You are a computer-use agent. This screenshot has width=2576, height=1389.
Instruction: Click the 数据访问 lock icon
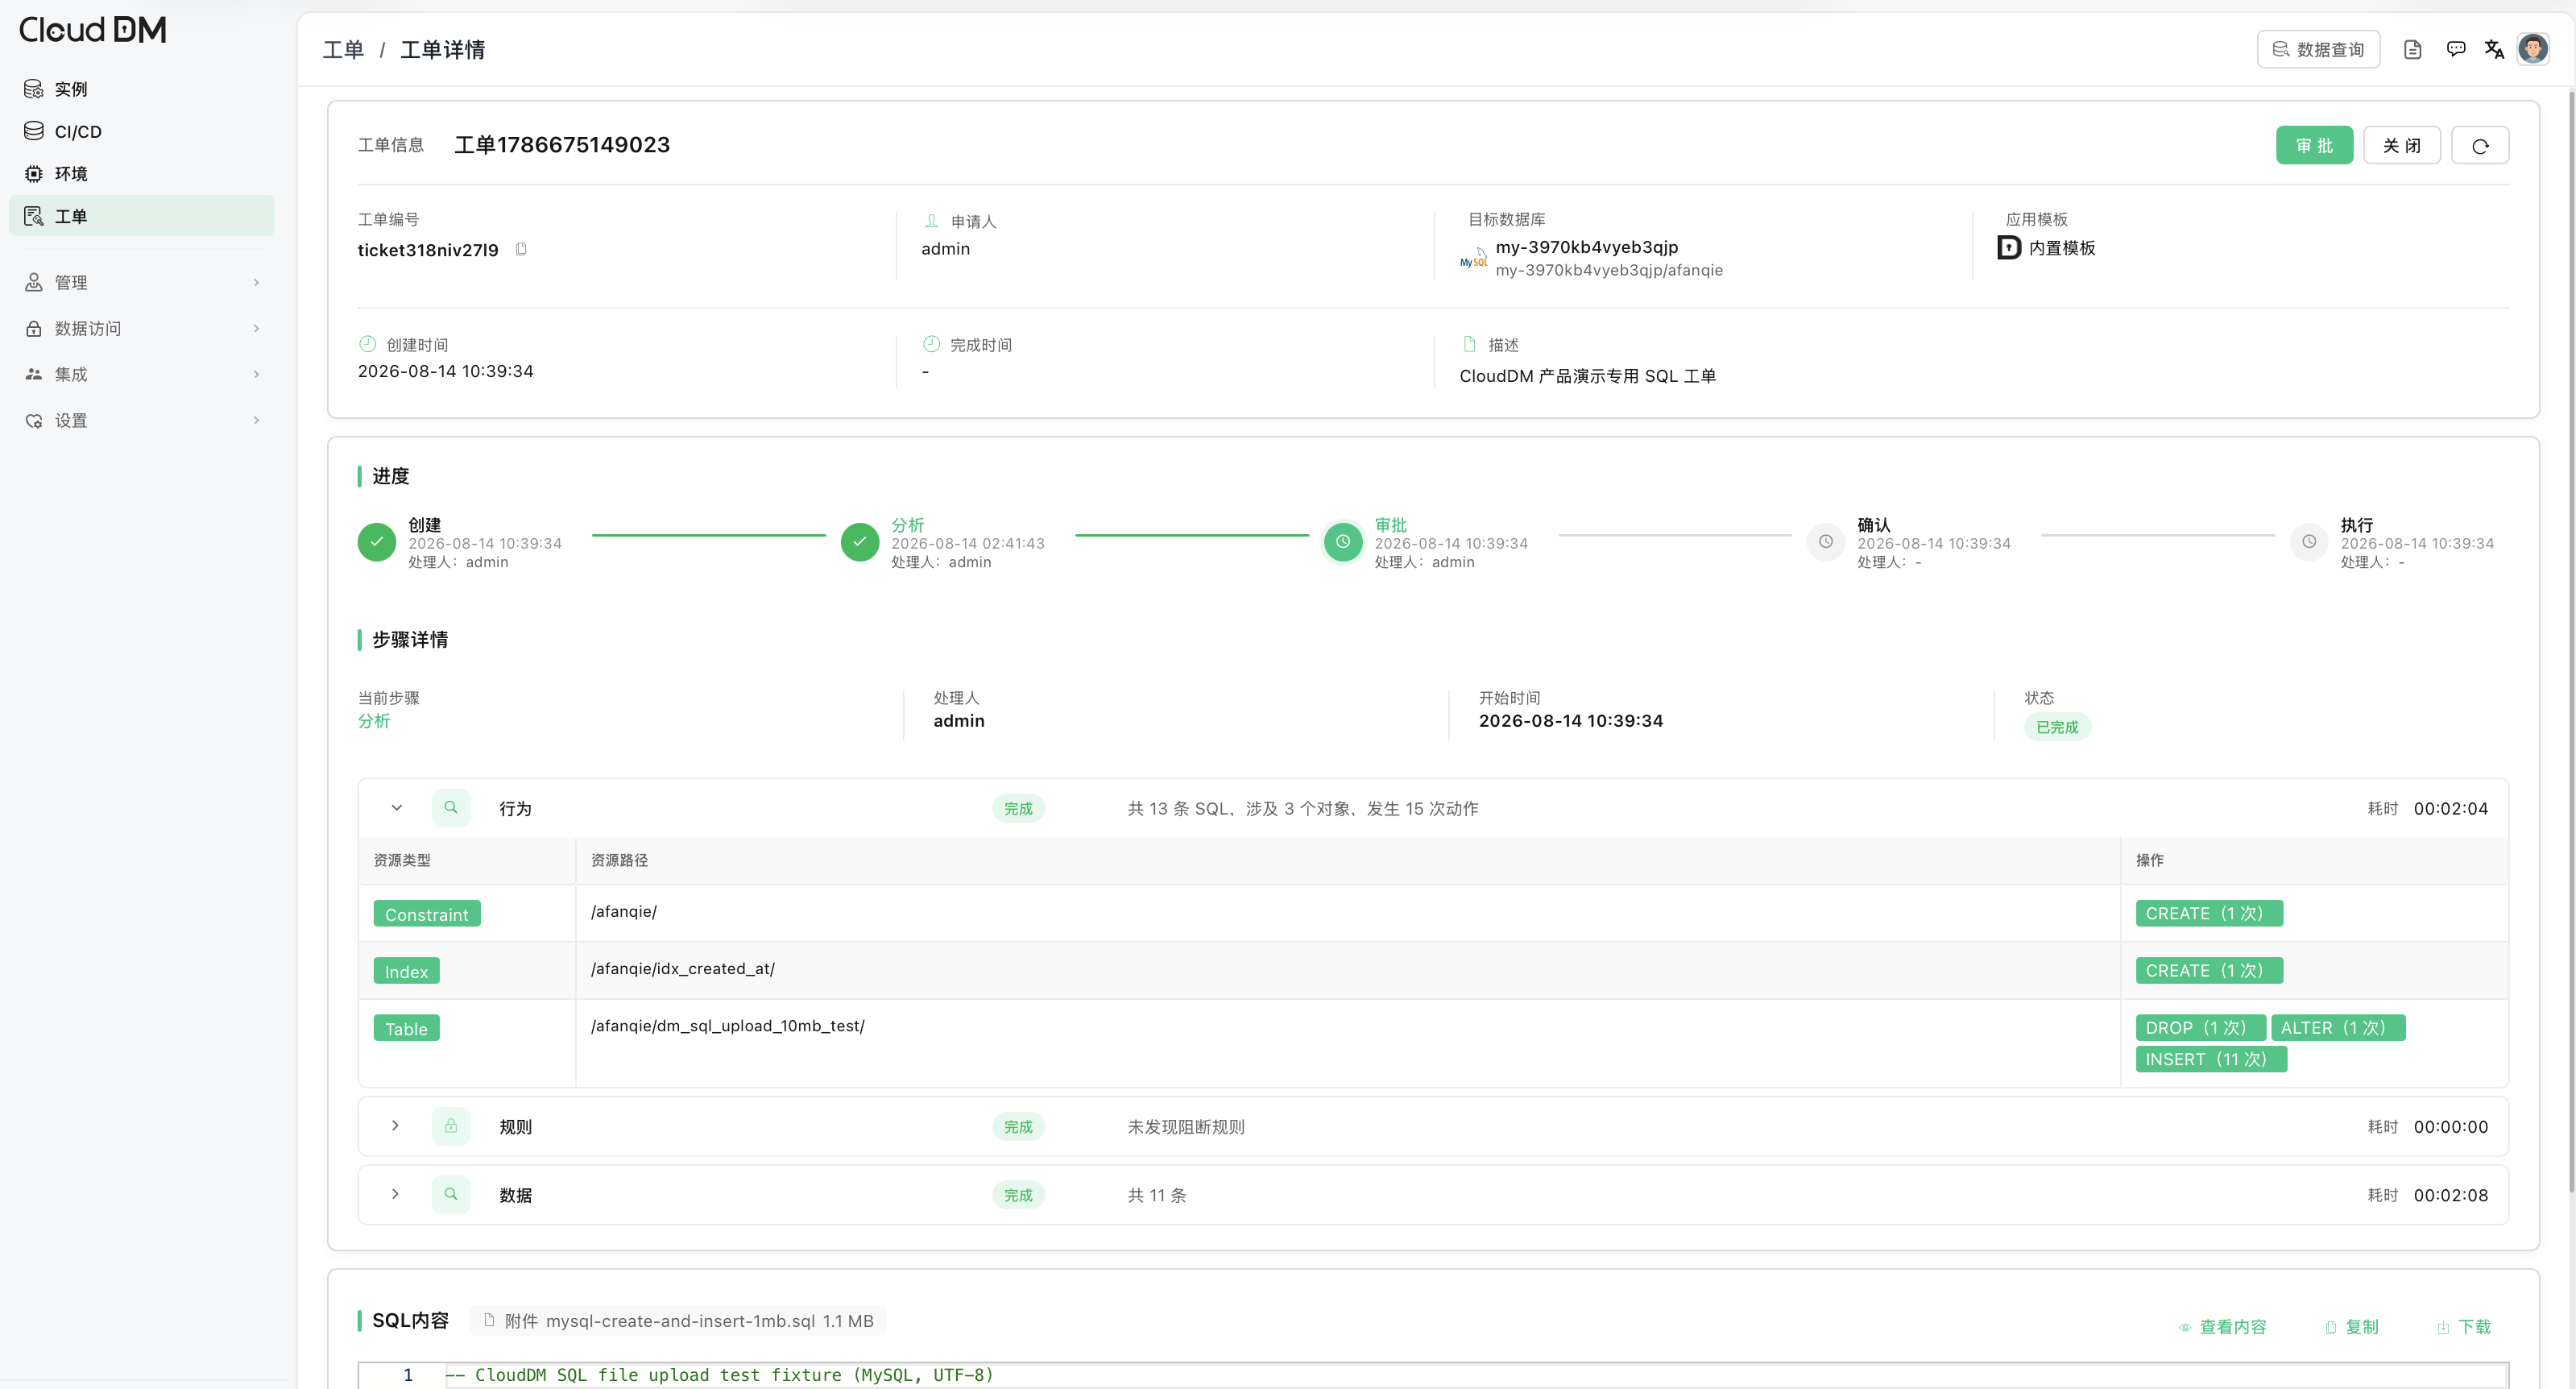(x=34, y=328)
